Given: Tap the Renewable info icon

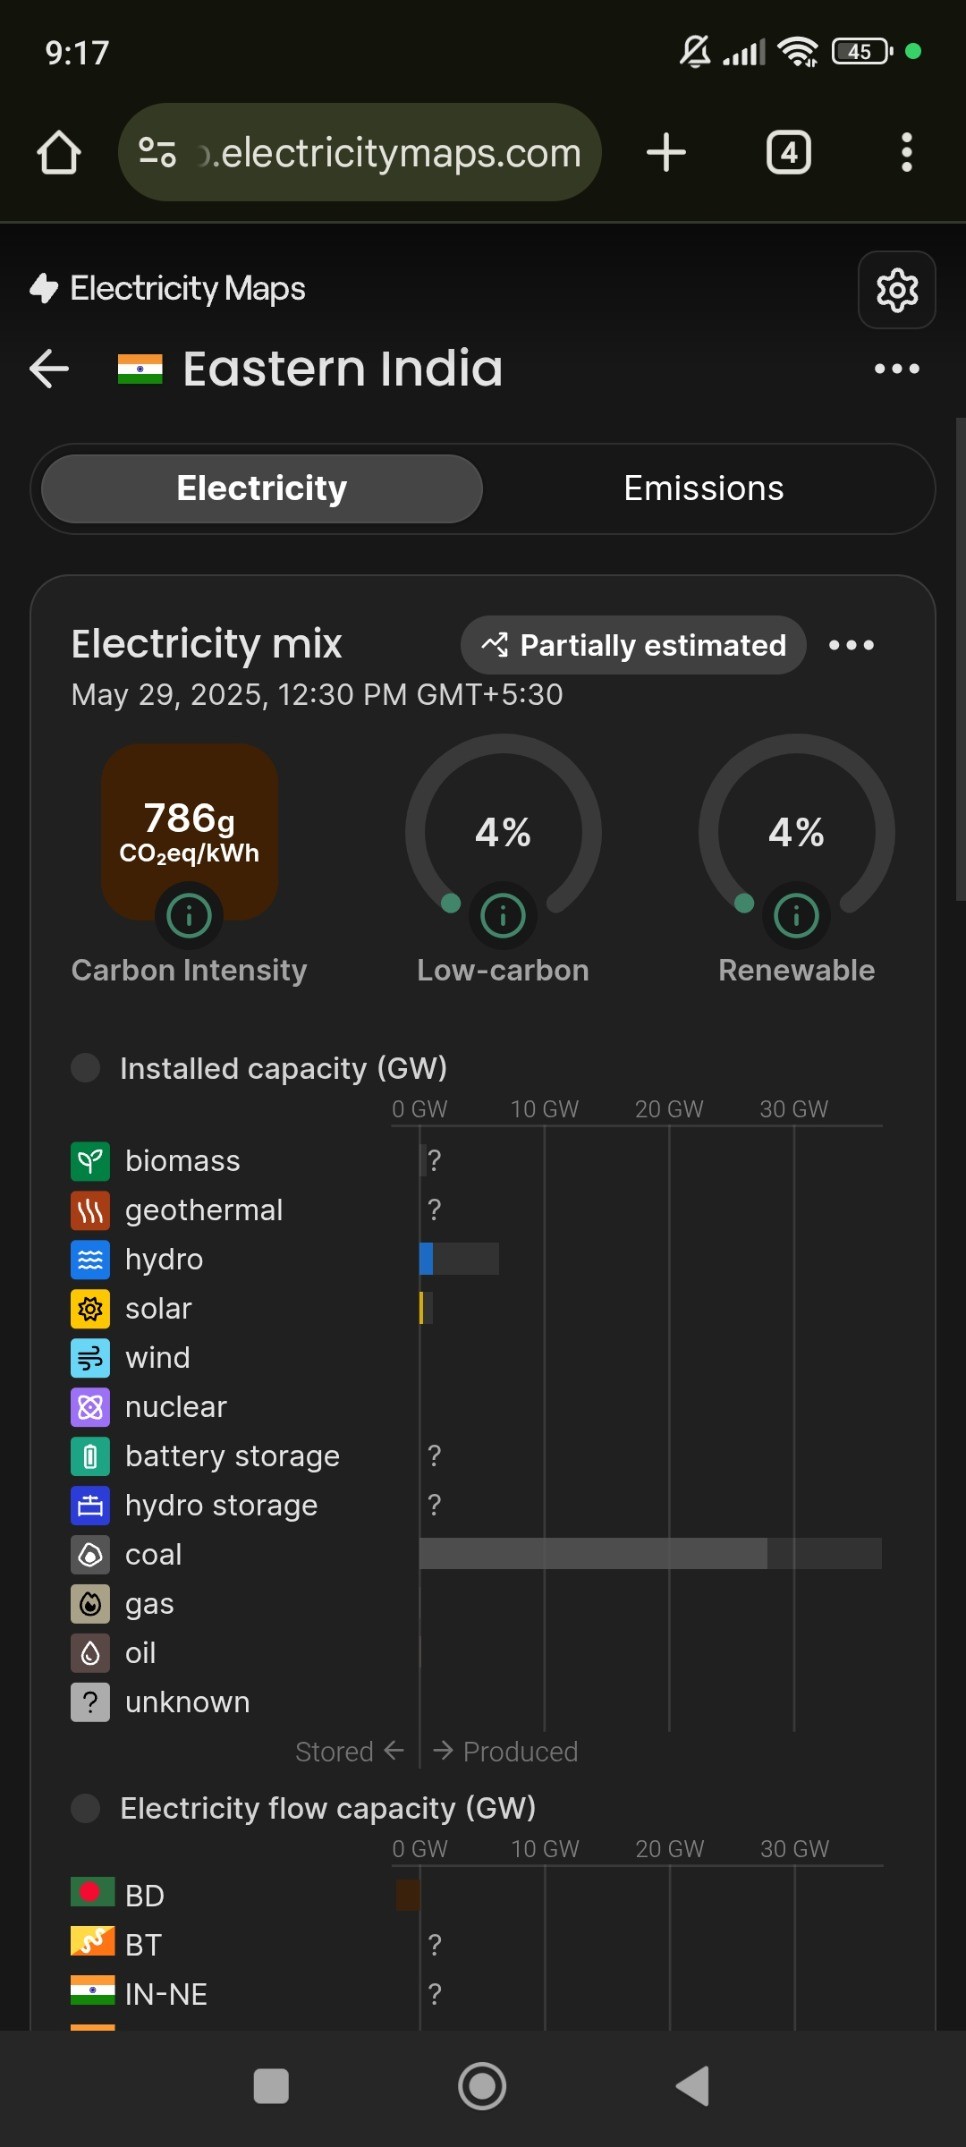Looking at the screenshot, I should point(796,915).
